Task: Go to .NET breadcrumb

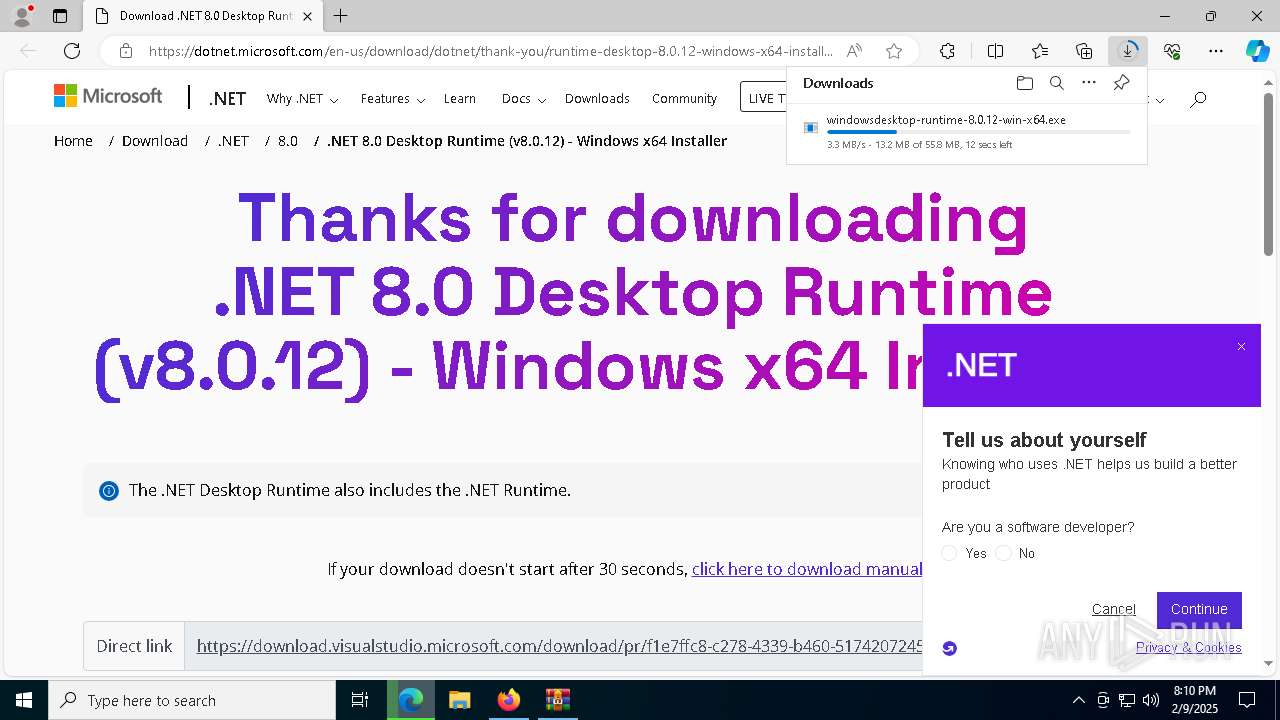Action: (x=233, y=141)
